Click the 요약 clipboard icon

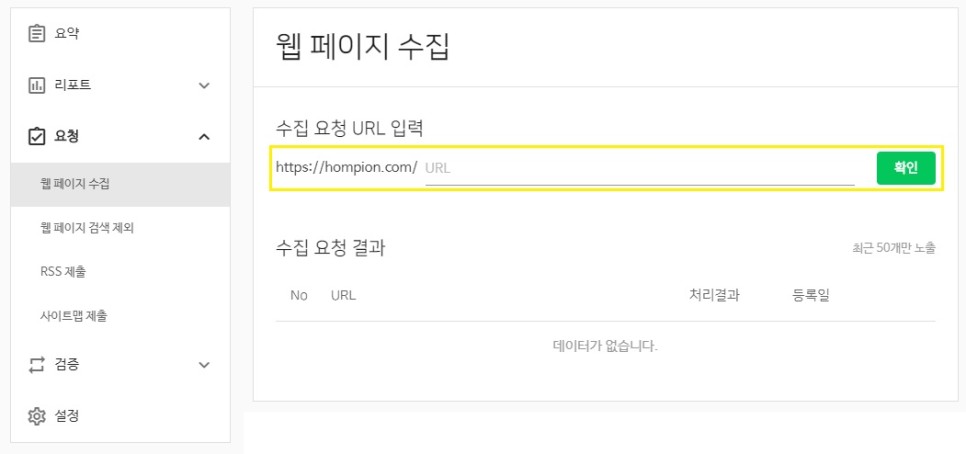[37, 34]
